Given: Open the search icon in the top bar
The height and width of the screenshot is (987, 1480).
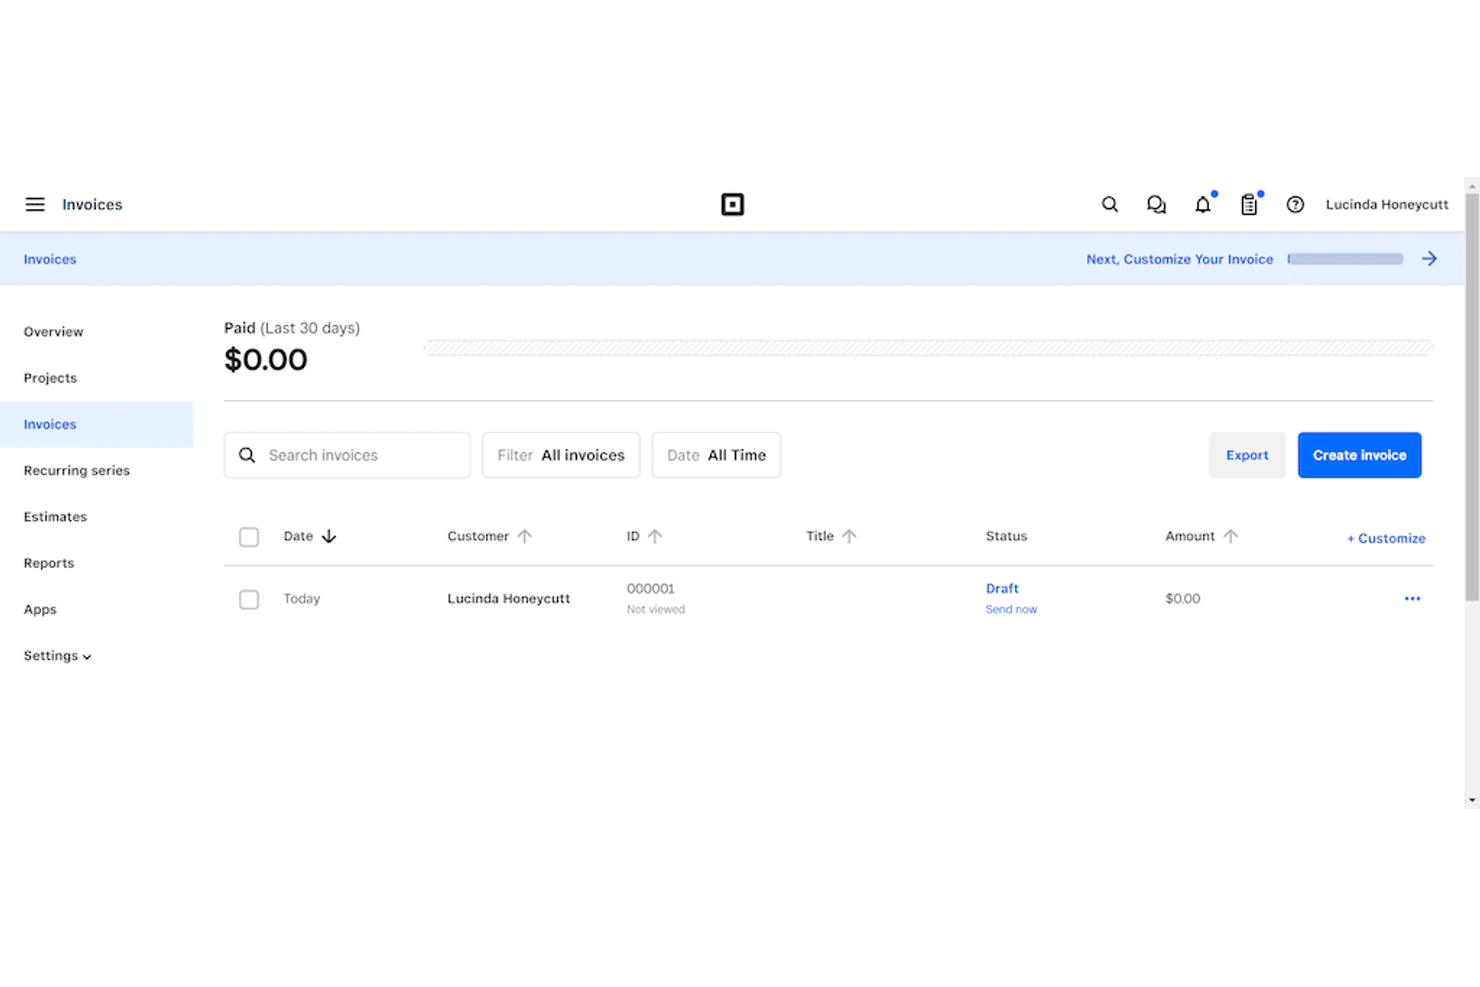Looking at the screenshot, I should coord(1110,204).
